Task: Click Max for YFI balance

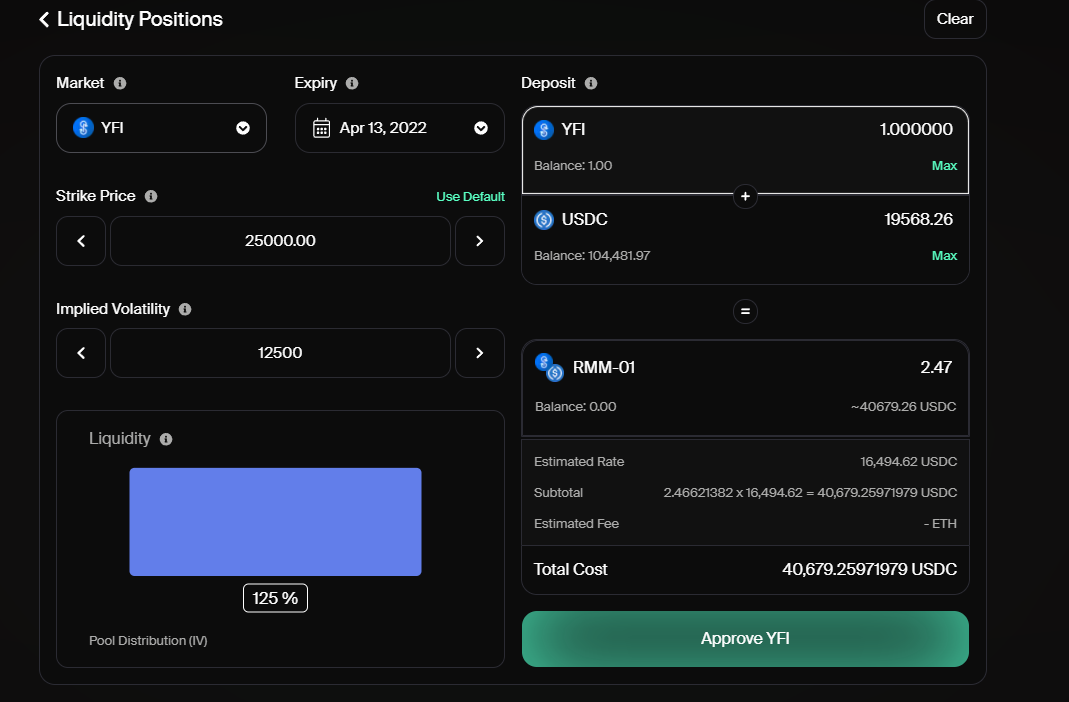Action: point(944,166)
